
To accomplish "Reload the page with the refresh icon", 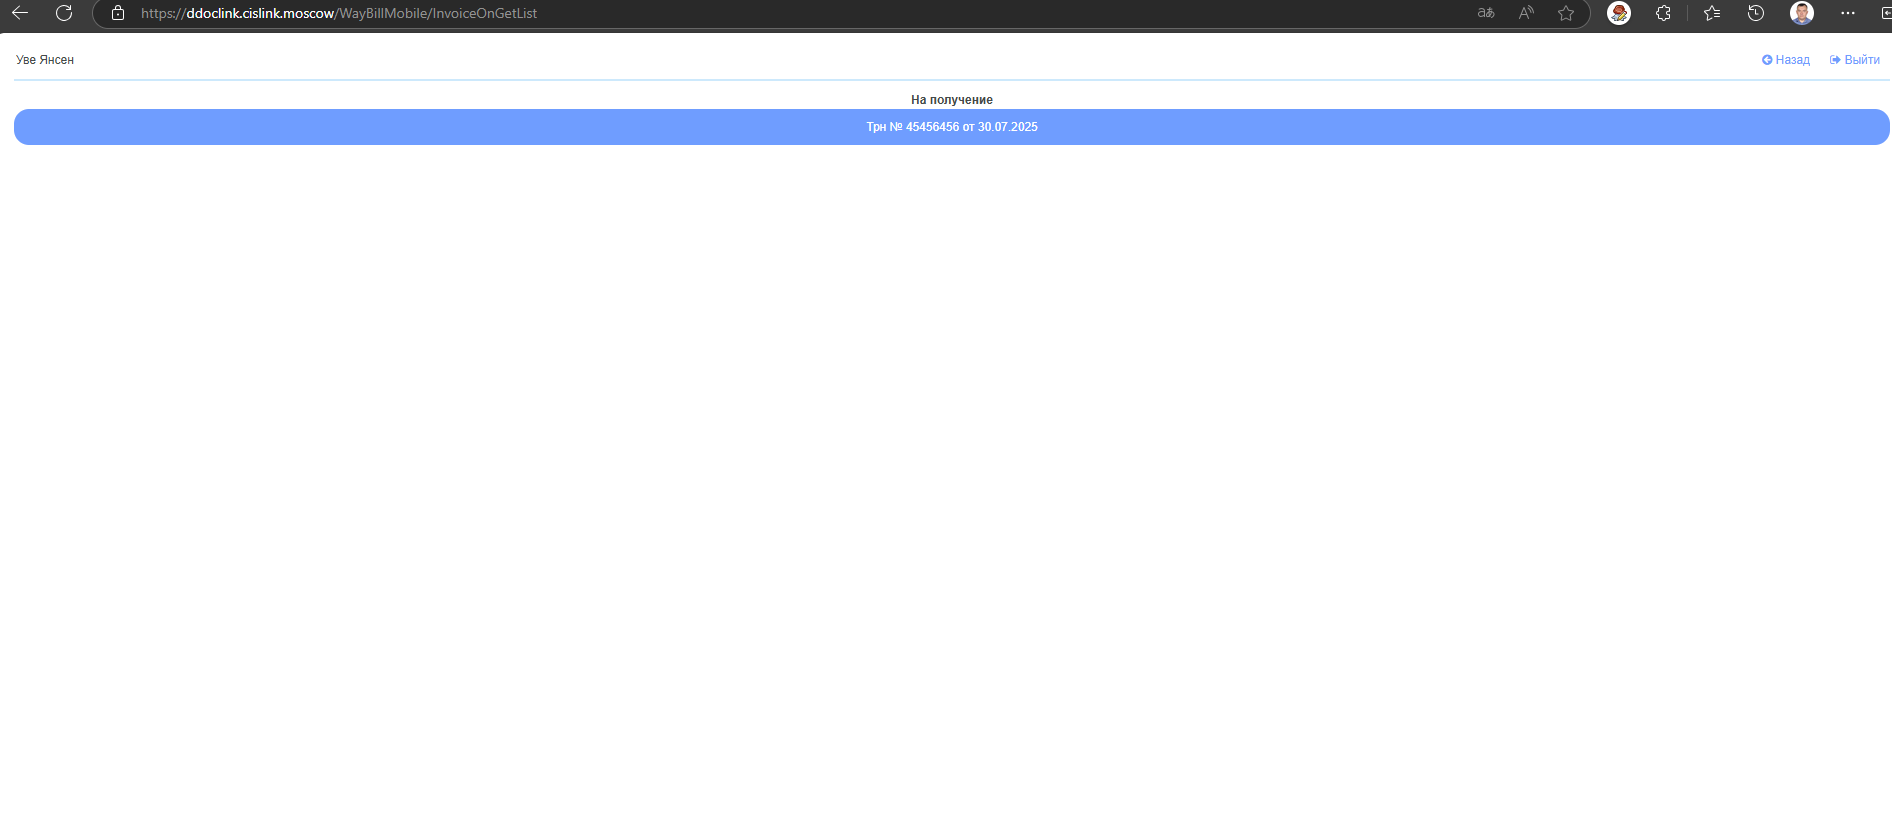I will [64, 13].
